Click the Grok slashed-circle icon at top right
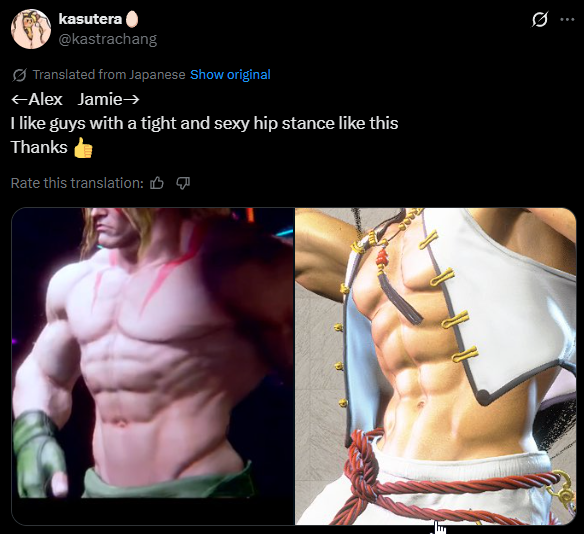 pyautogui.click(x=539, y=19)
